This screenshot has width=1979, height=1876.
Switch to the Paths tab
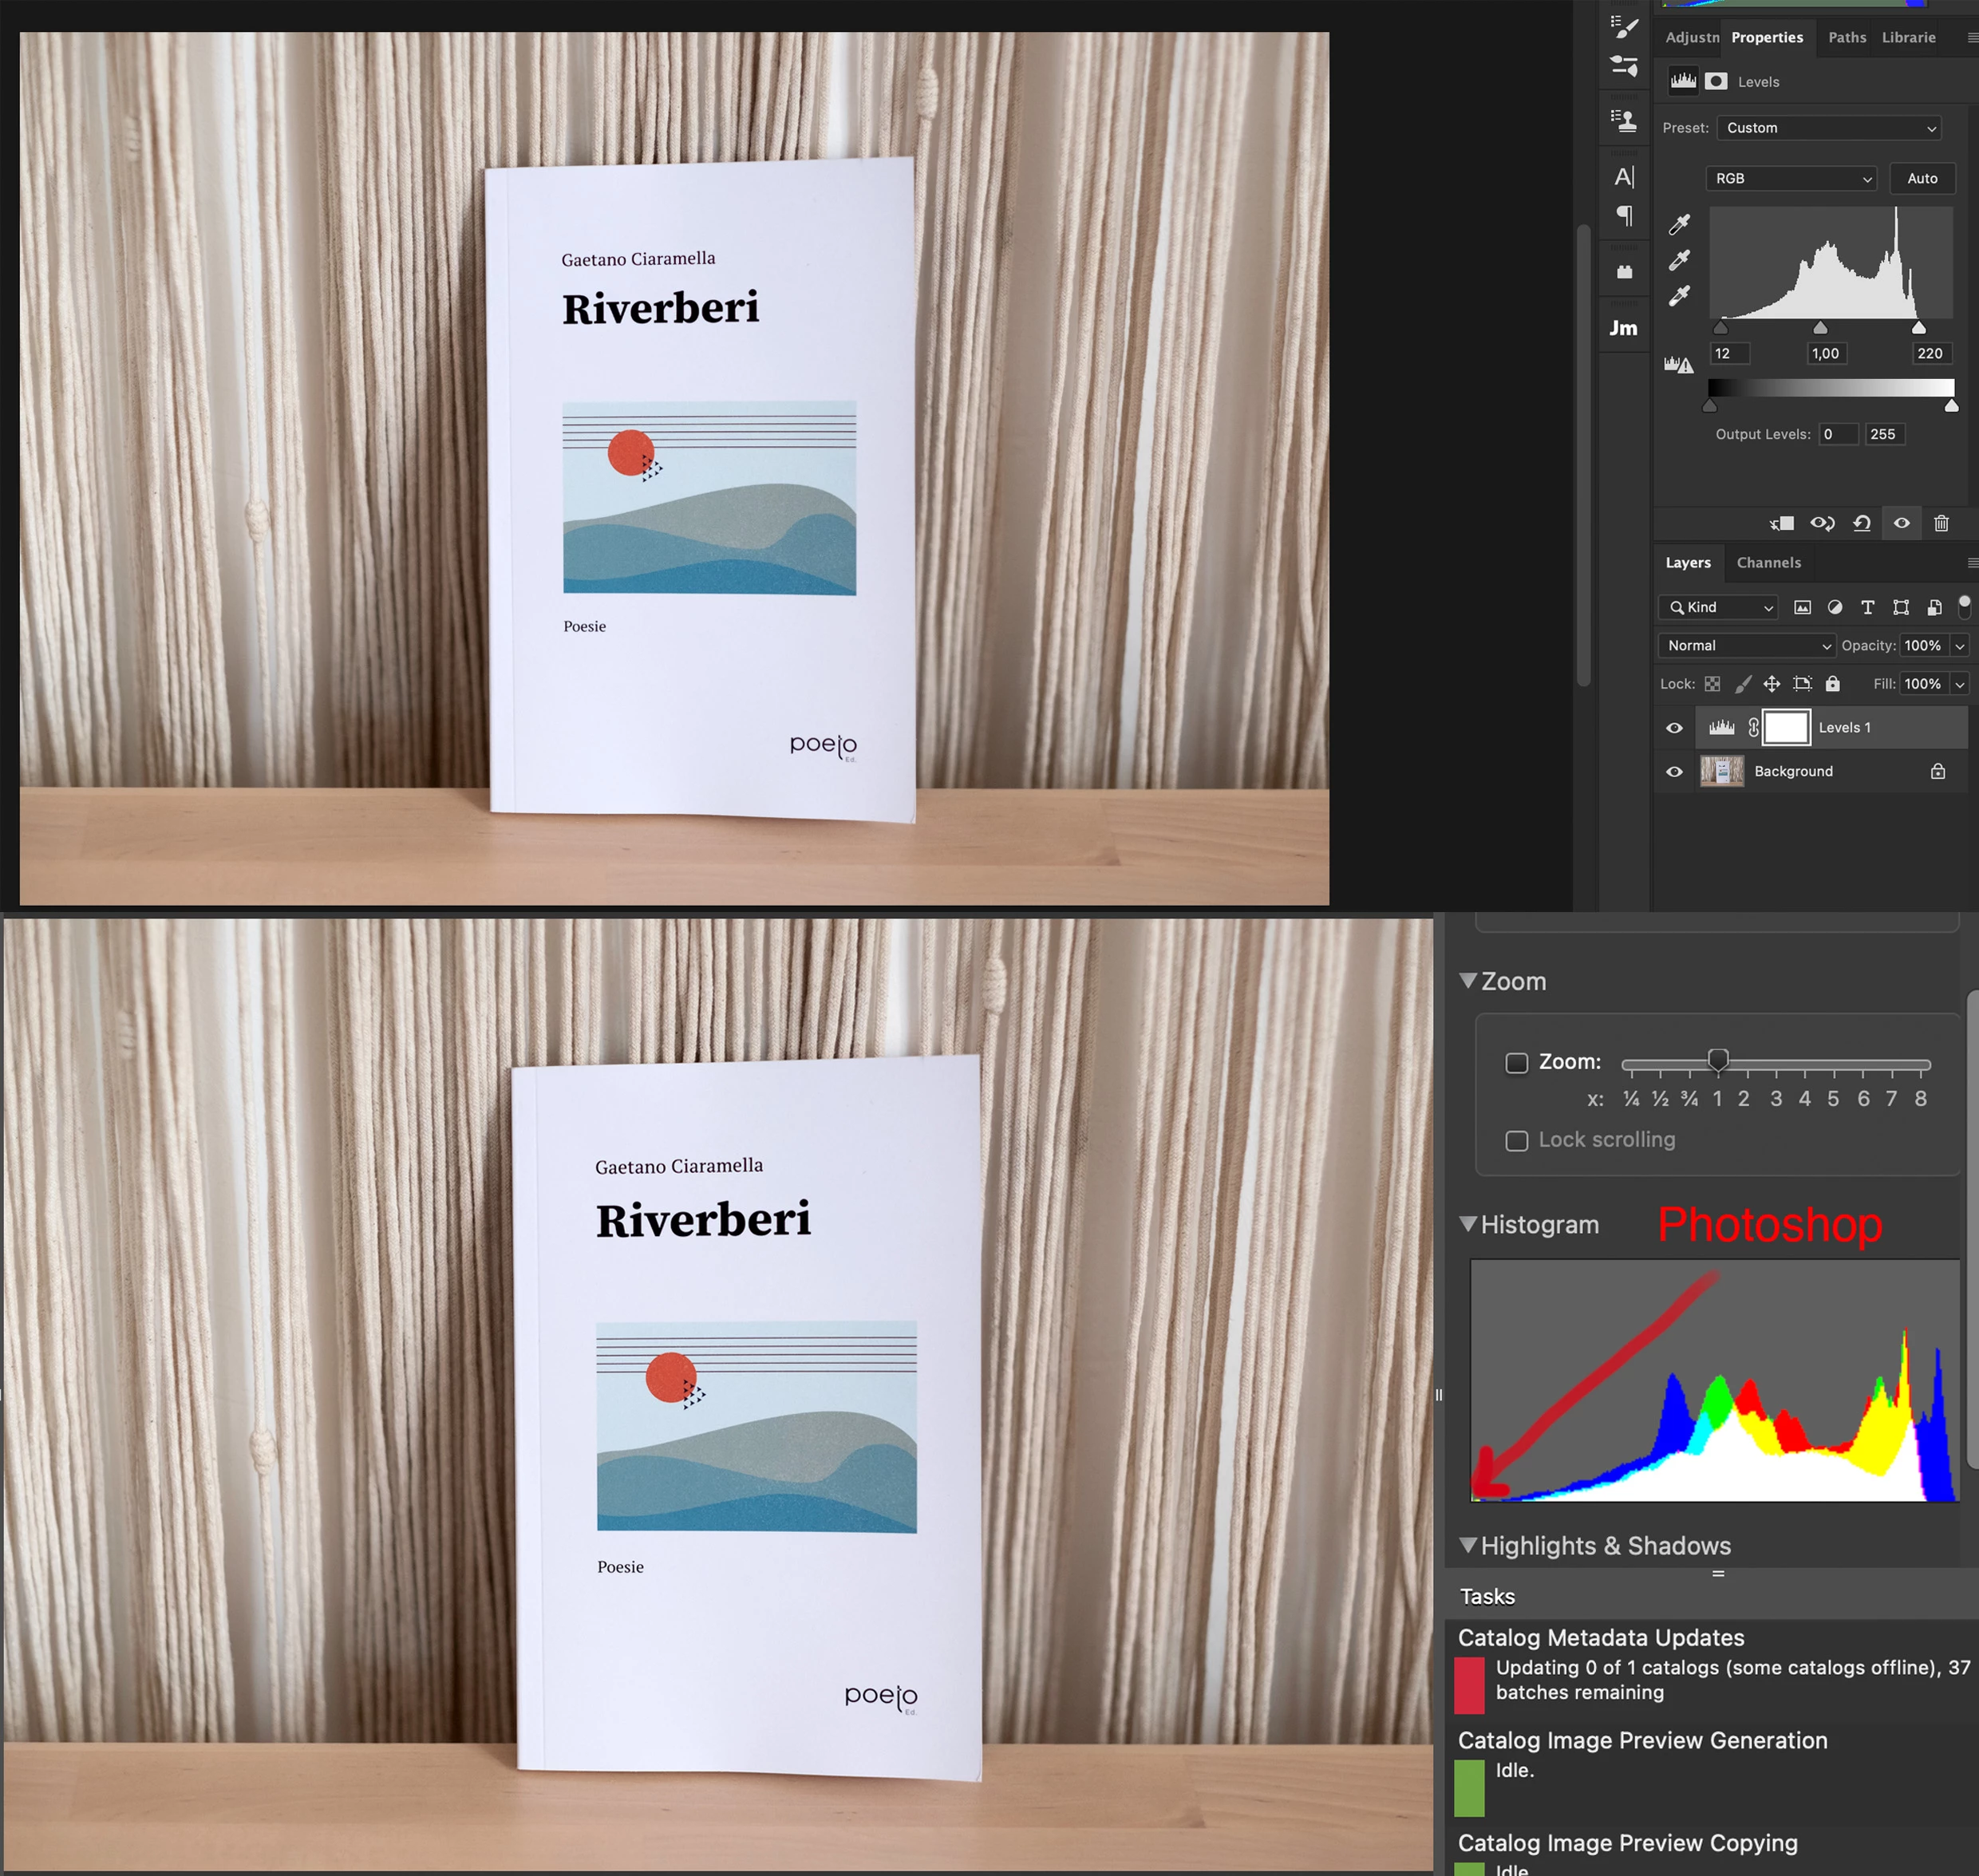1846,38
